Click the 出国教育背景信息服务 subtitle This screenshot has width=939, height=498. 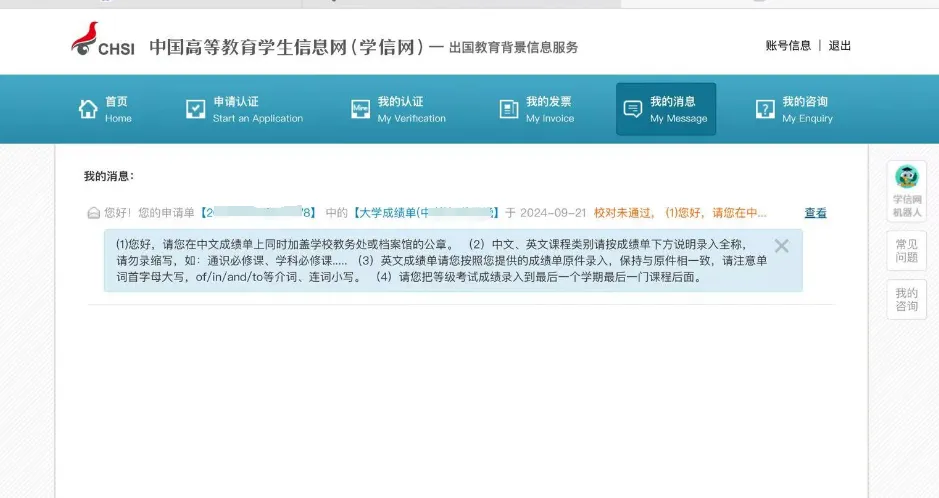click(513, 47)
